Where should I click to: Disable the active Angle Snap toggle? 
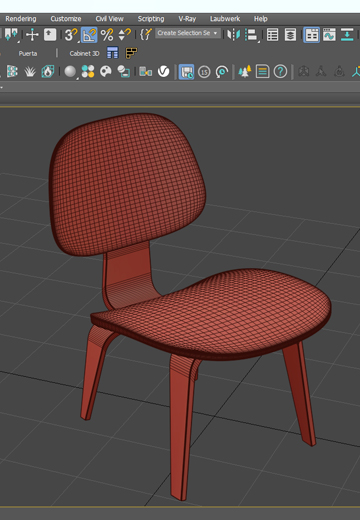tap(89, 35)
